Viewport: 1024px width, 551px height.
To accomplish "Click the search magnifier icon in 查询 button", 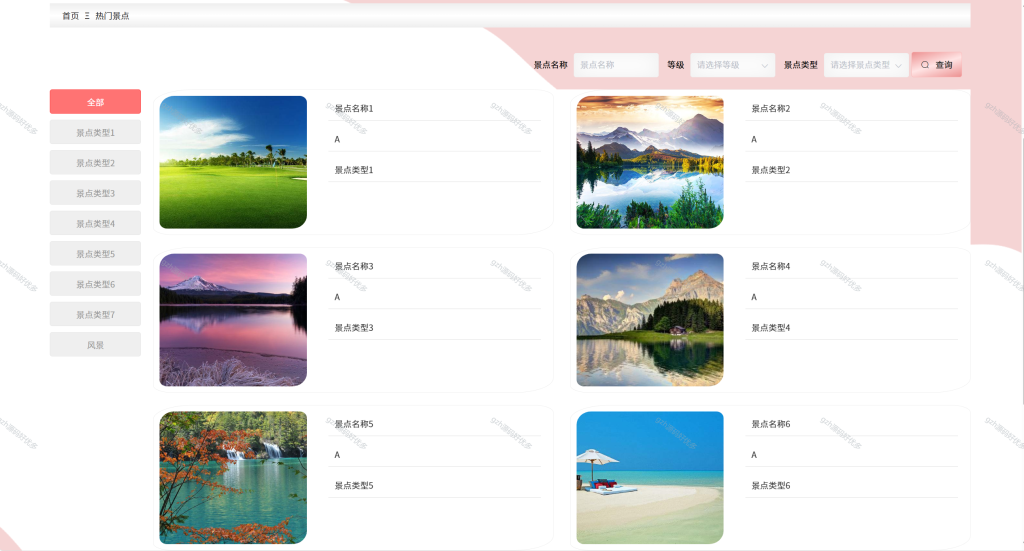I will 925,65.
